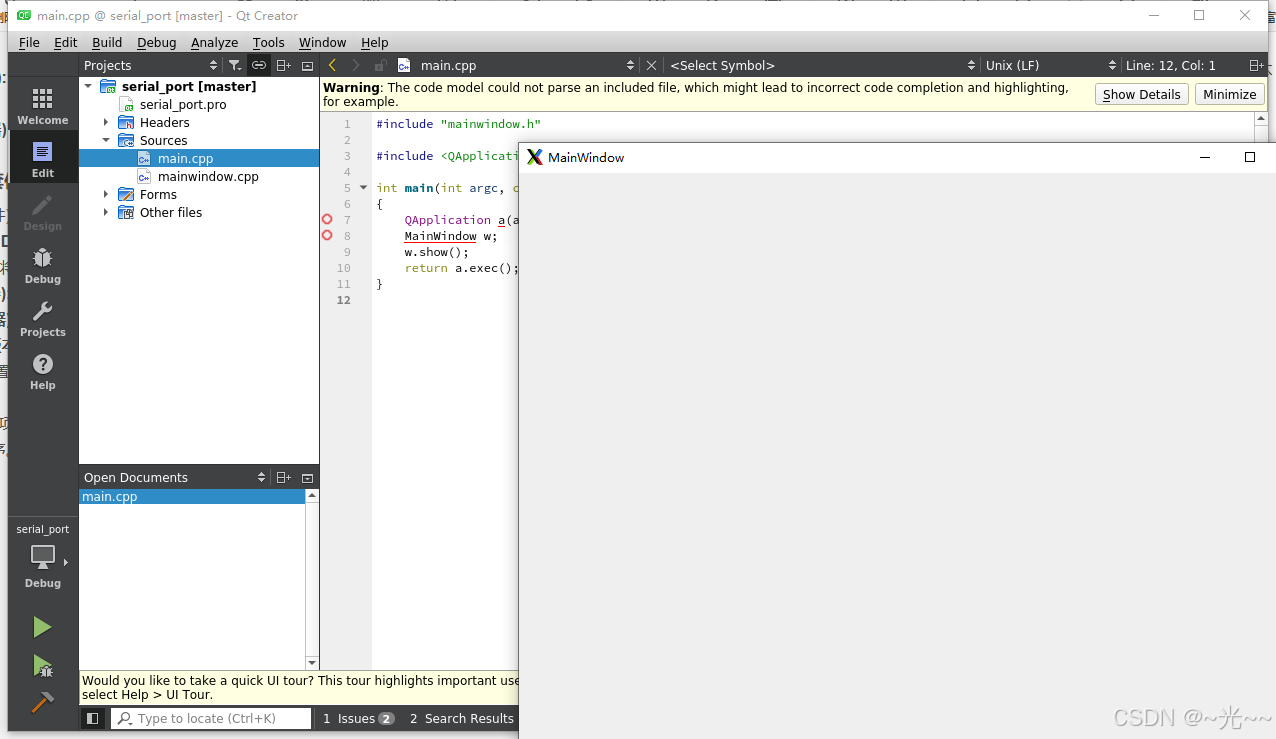Open the Search Results output pane
This screenshot has width=1276, height=739.
coord(461,718)
